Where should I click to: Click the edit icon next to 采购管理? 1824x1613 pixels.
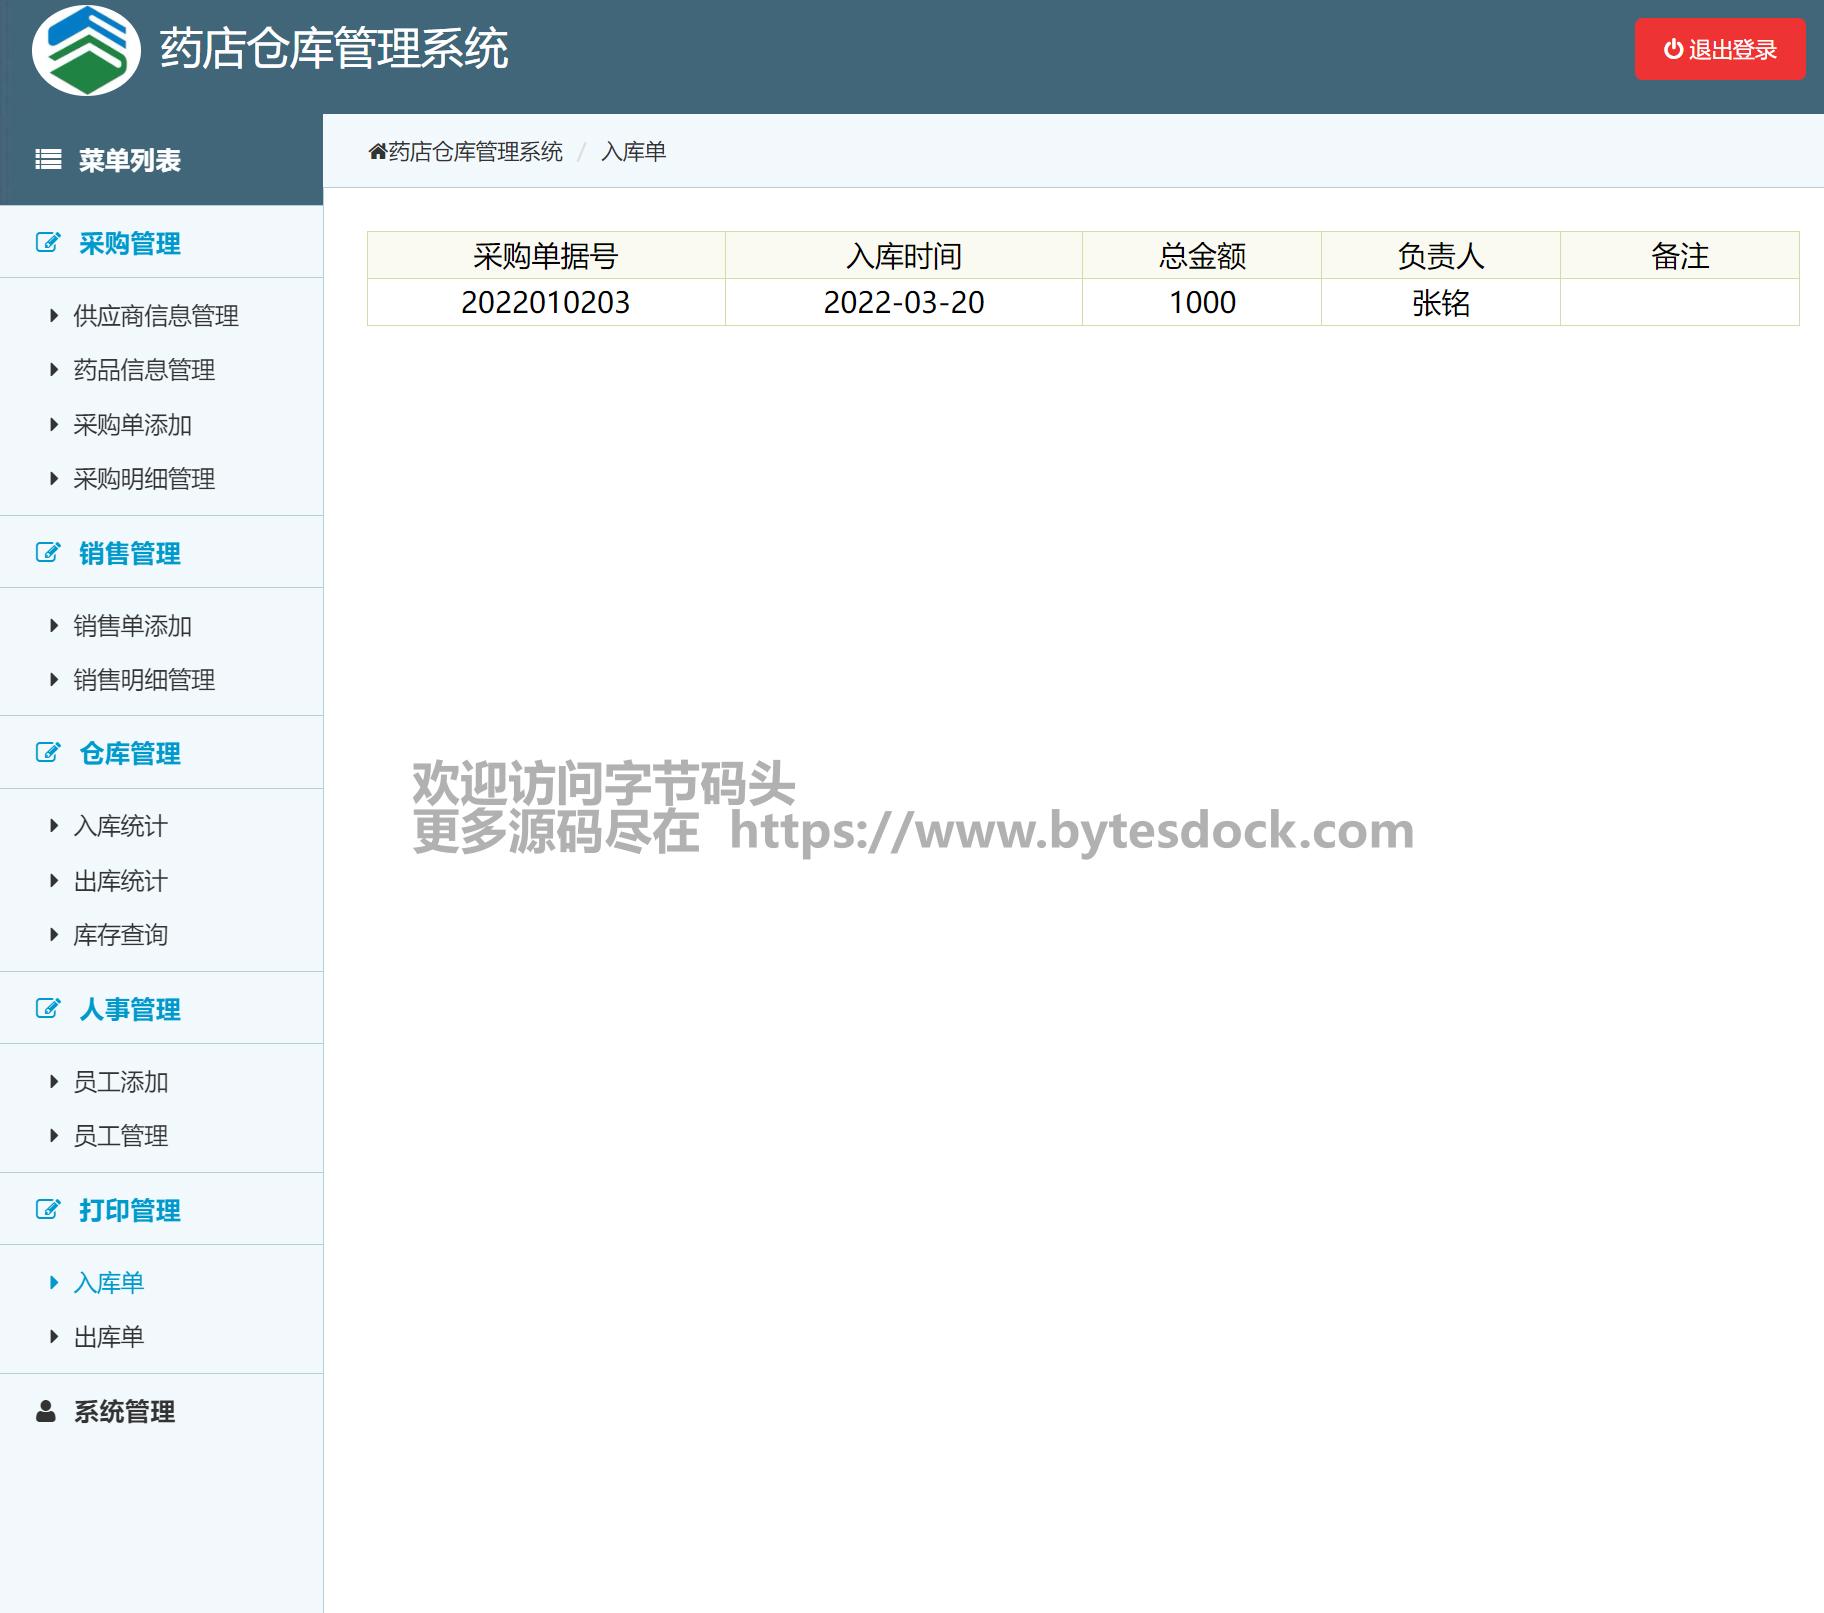48,243
